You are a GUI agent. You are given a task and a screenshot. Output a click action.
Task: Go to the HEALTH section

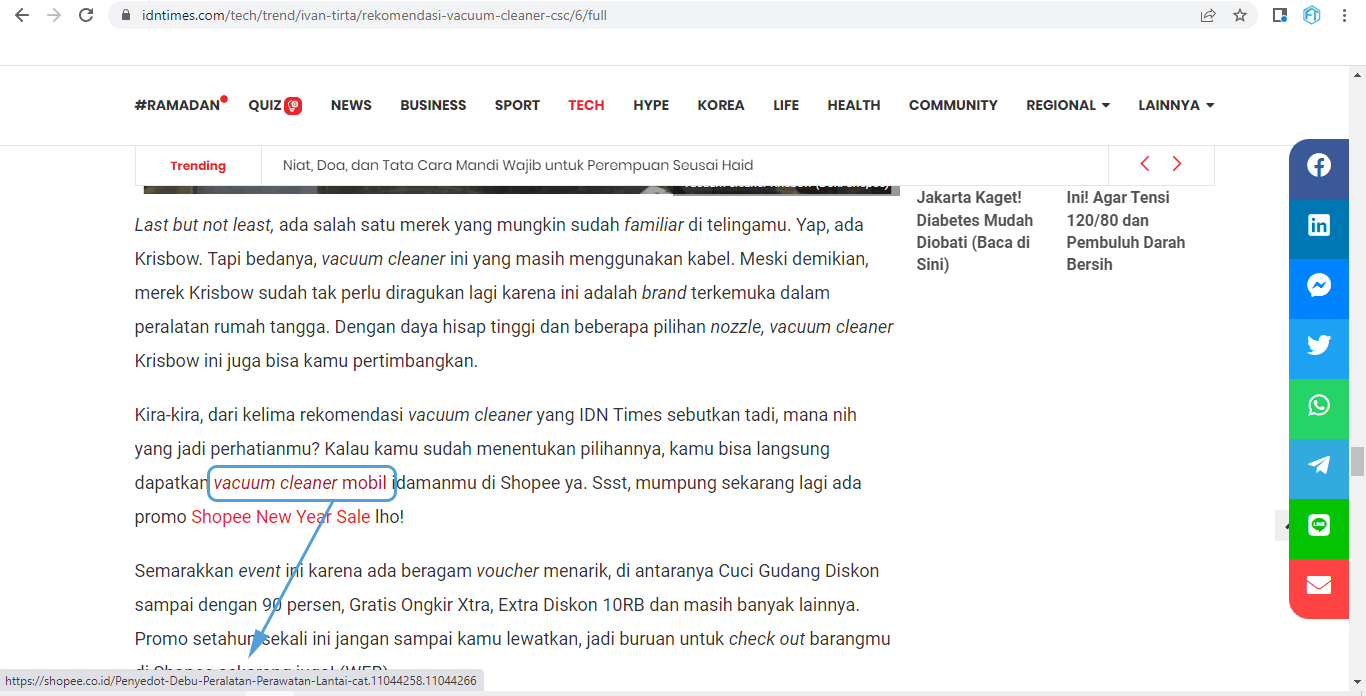pyautogui.click(x=854, y=105)
